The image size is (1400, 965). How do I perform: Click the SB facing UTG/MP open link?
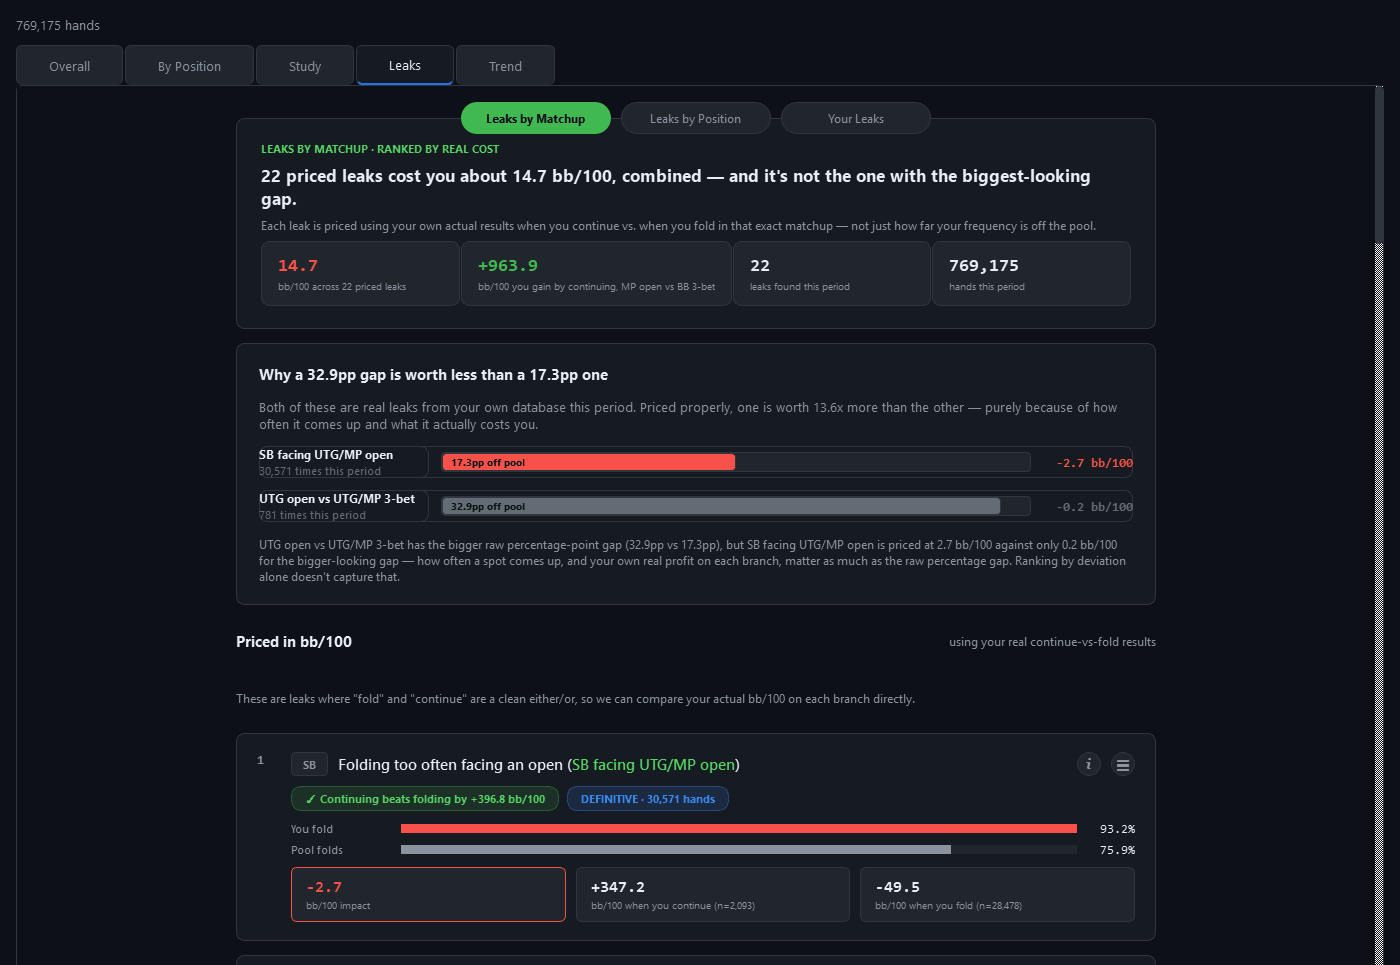654,765
